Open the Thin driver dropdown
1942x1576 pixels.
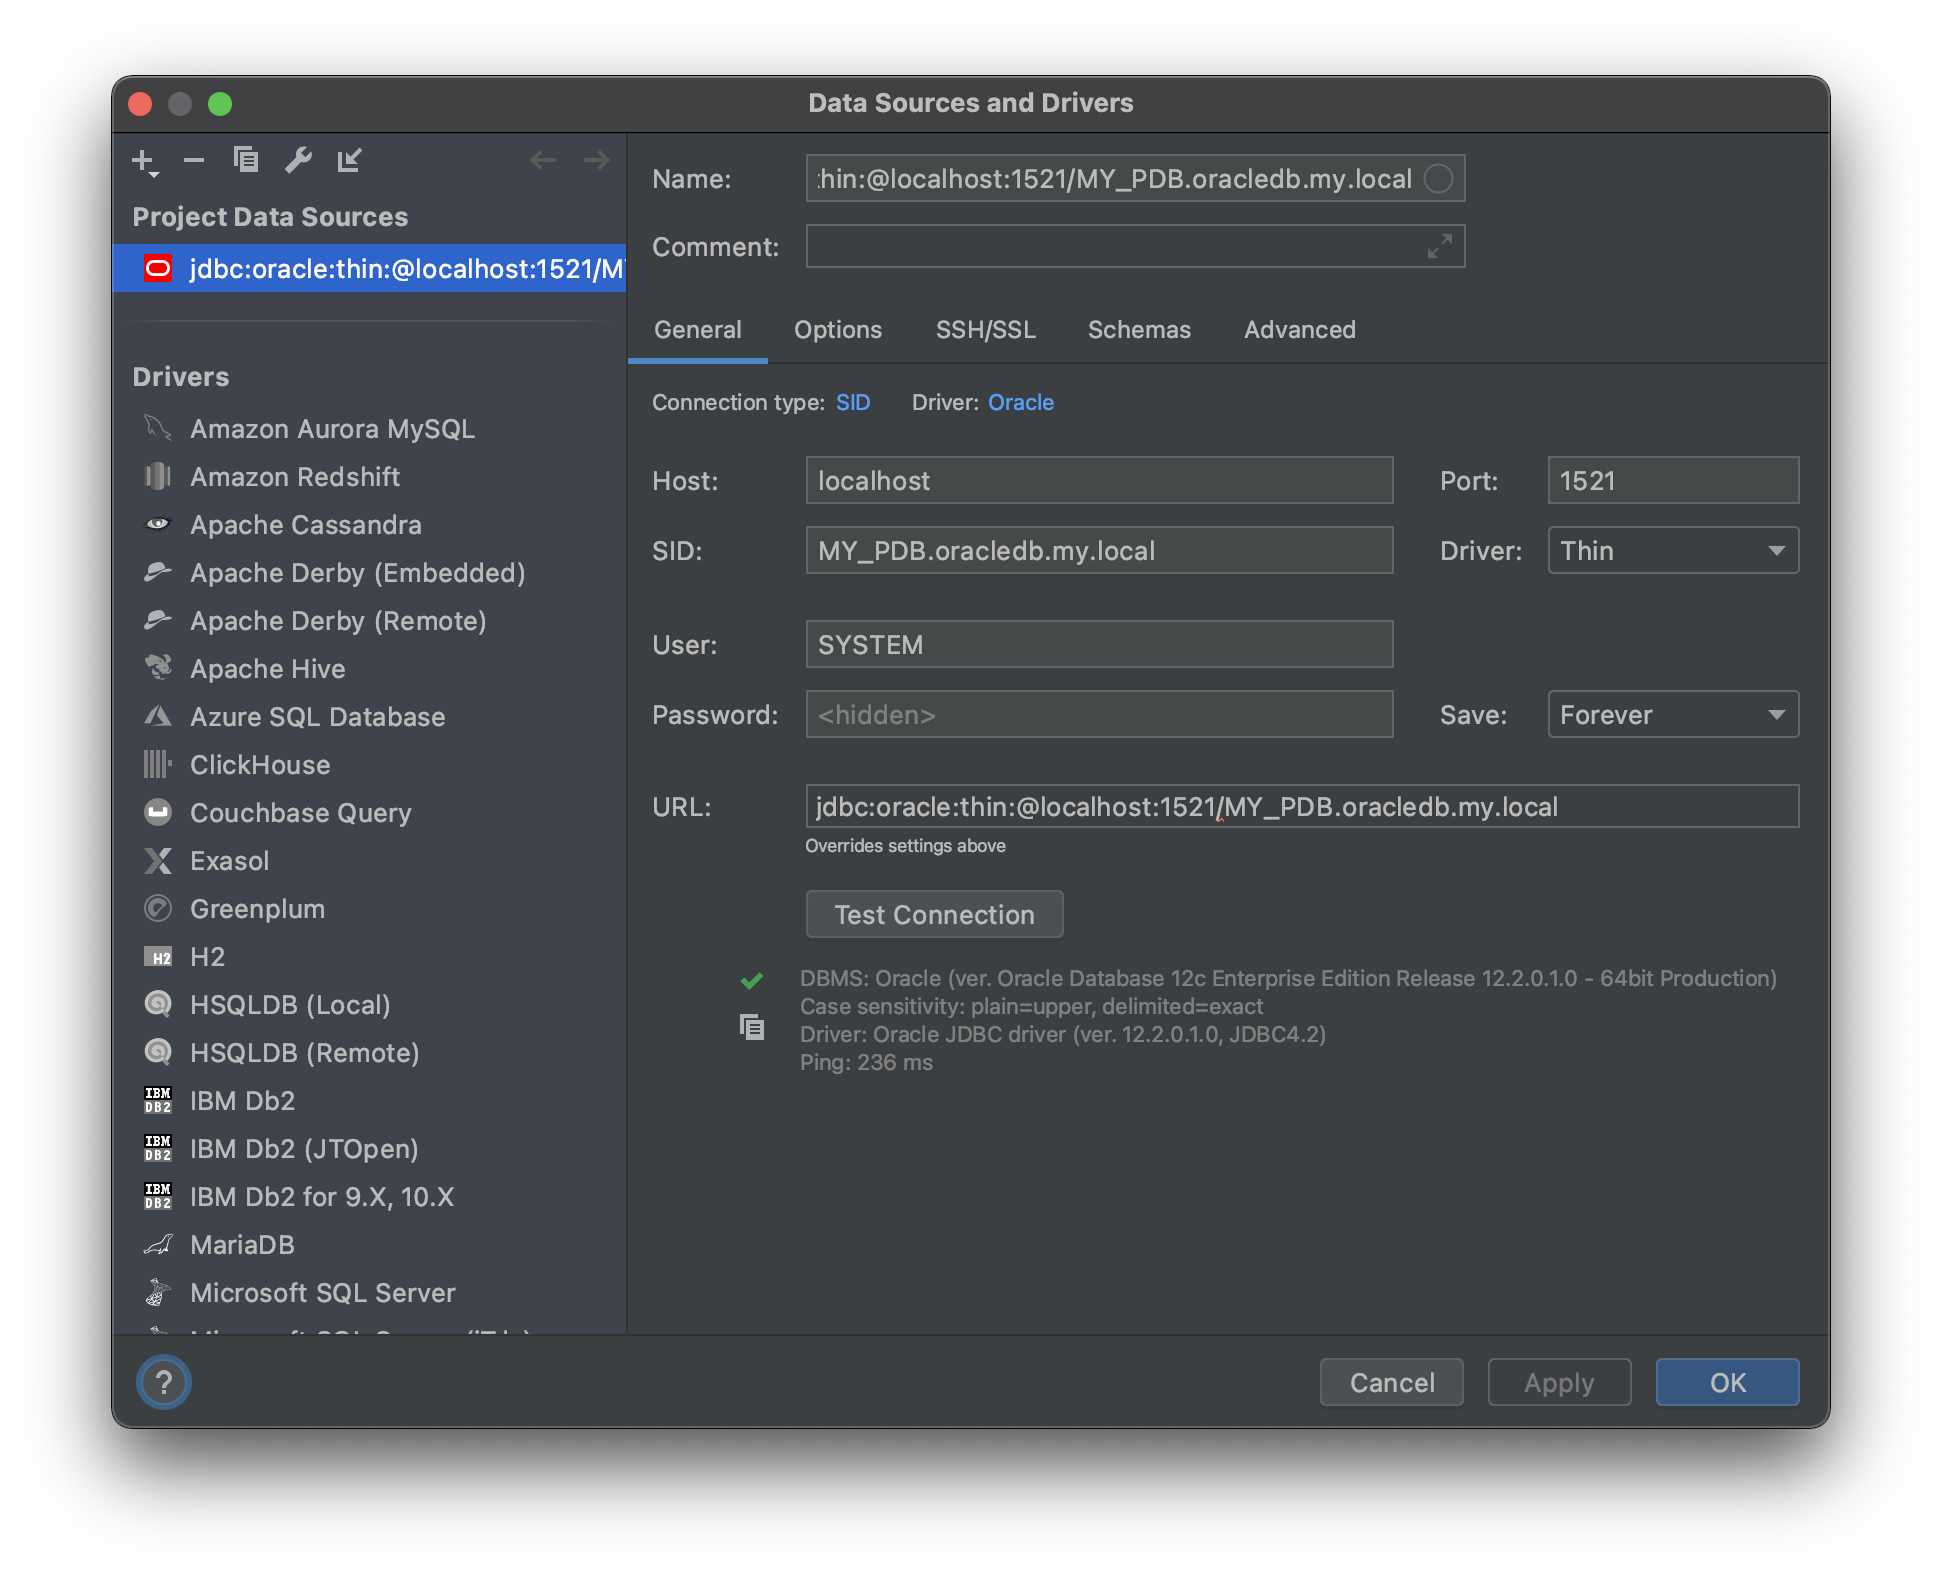click(x=1673, y=551)
